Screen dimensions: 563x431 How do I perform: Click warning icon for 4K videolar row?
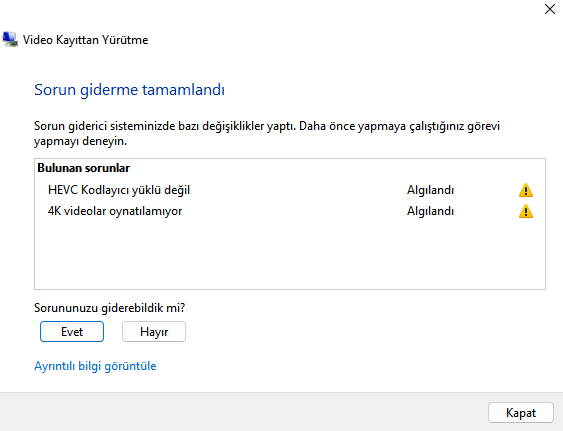click(526, 211)
